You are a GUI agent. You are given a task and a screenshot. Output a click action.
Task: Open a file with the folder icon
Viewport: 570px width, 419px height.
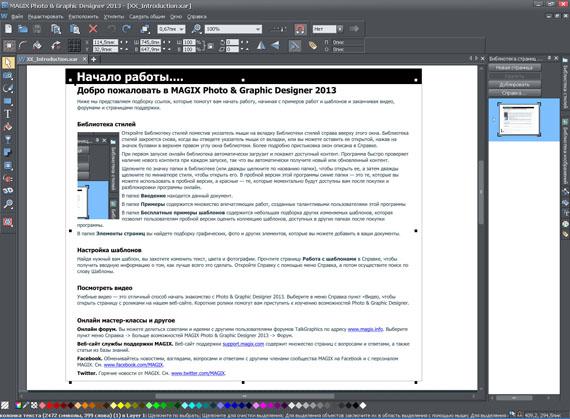click(x=23, y=29)
